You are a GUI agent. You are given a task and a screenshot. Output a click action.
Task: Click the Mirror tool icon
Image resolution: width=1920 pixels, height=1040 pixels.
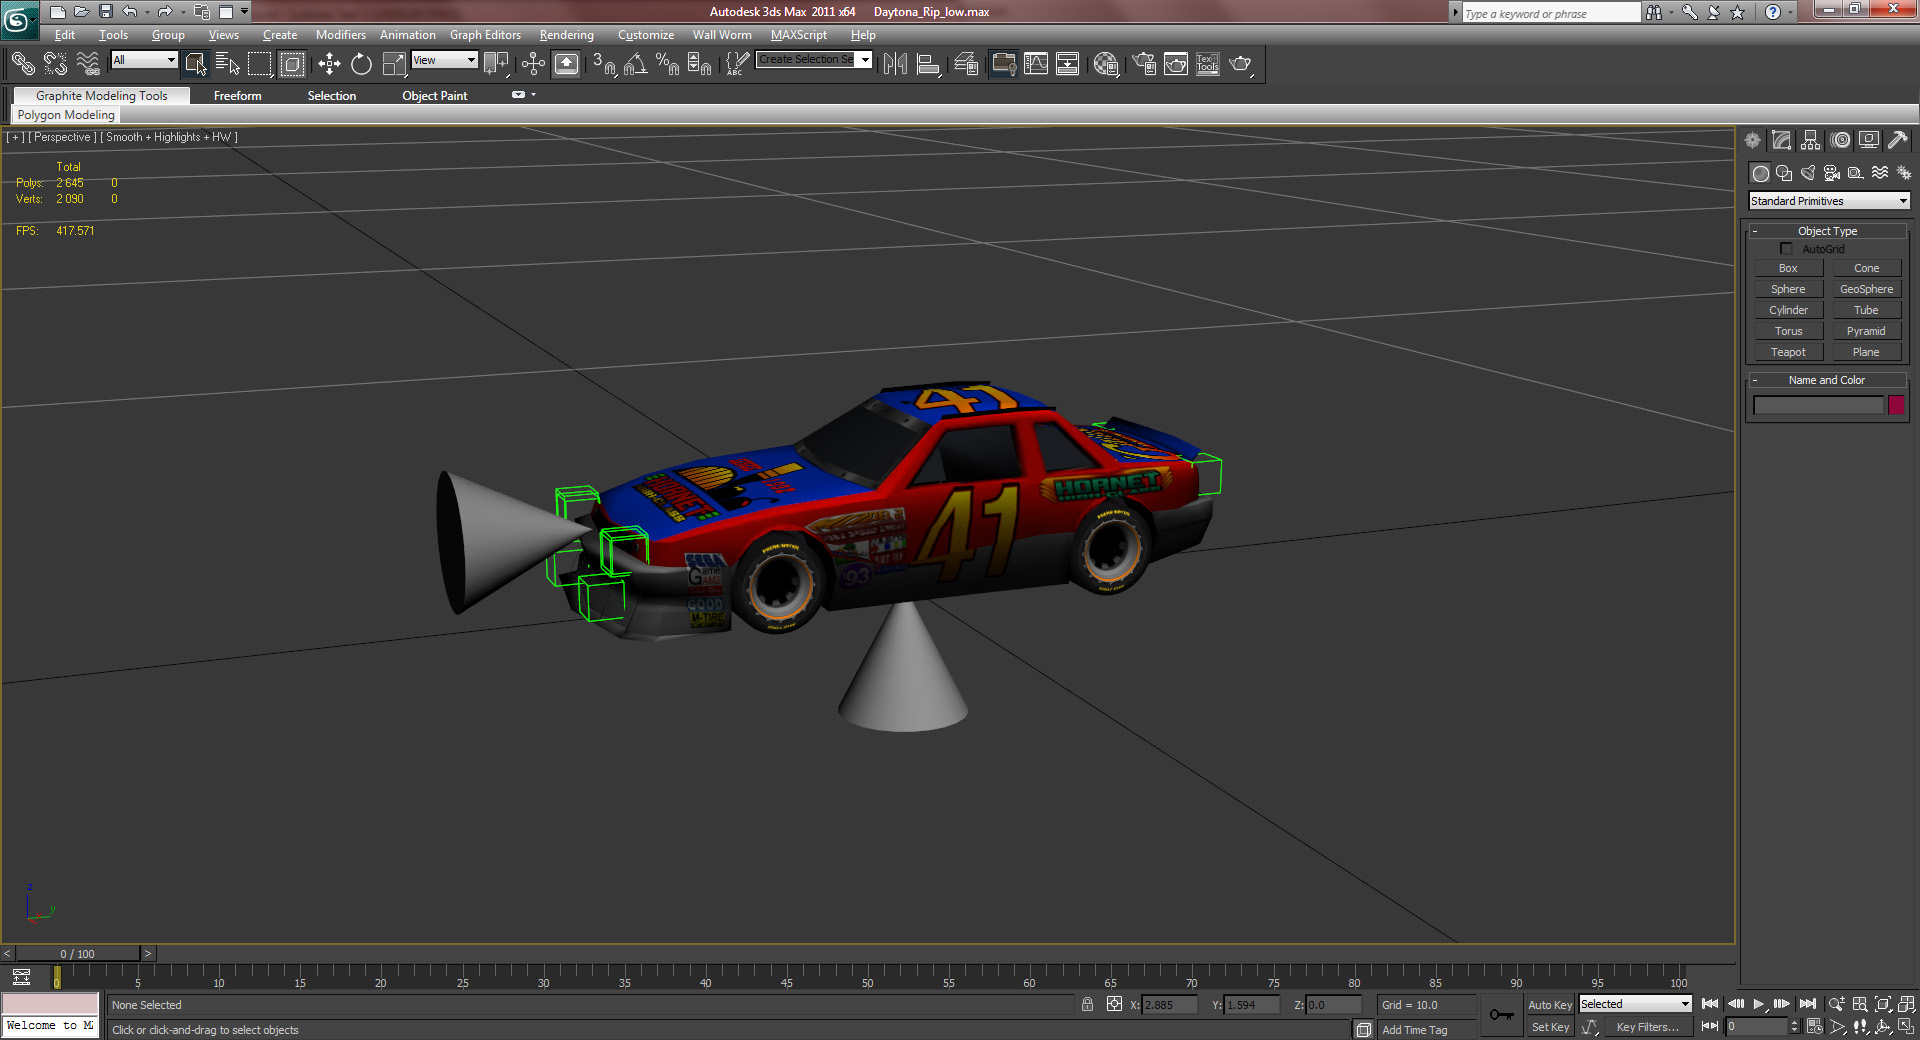click(895, 64)
